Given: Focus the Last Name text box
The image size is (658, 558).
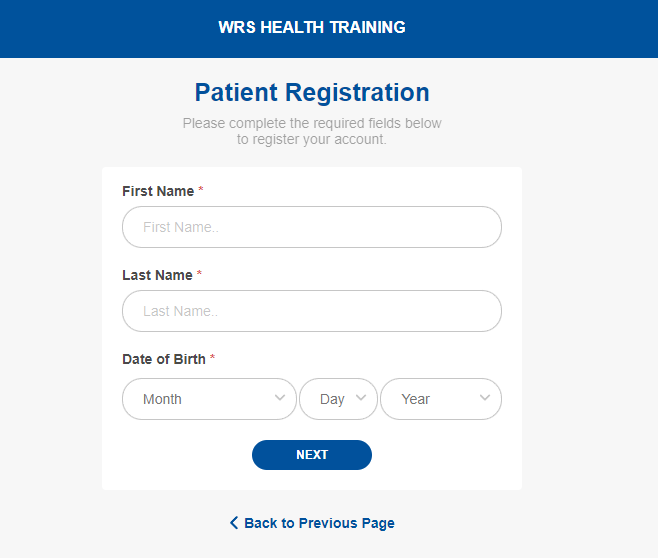Looking at the screenshot, I should click(311, 311).
